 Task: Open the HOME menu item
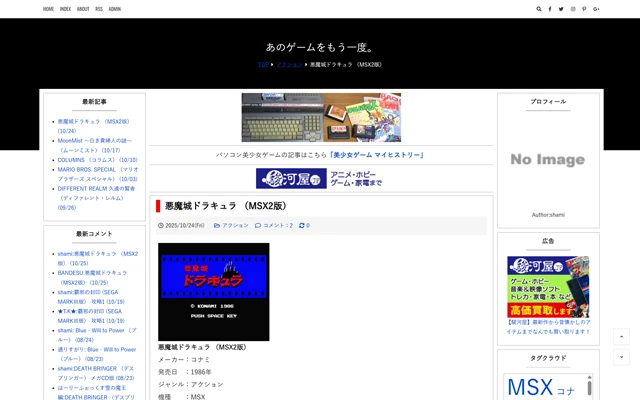click(49, 9)
